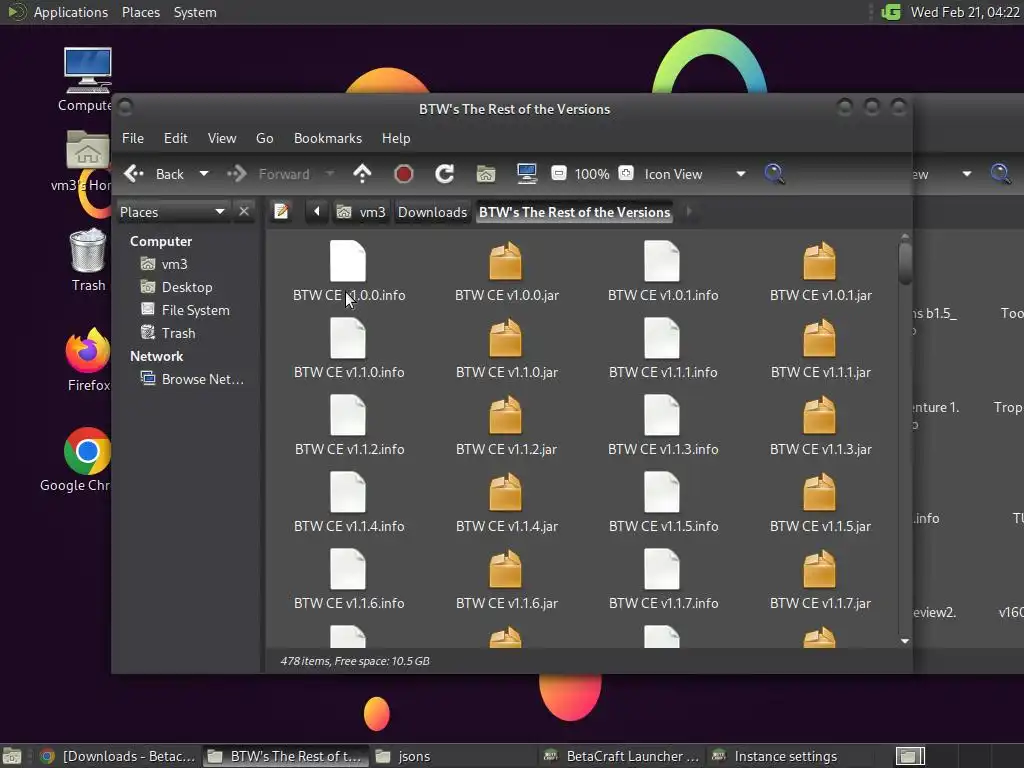Open the View menu

click(x=222, y=138)
